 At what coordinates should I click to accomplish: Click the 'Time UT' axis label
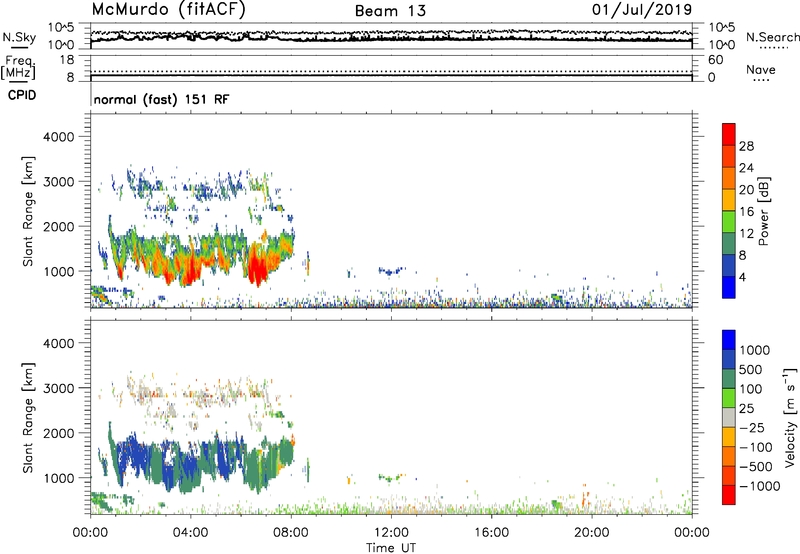tap(391, 548)
